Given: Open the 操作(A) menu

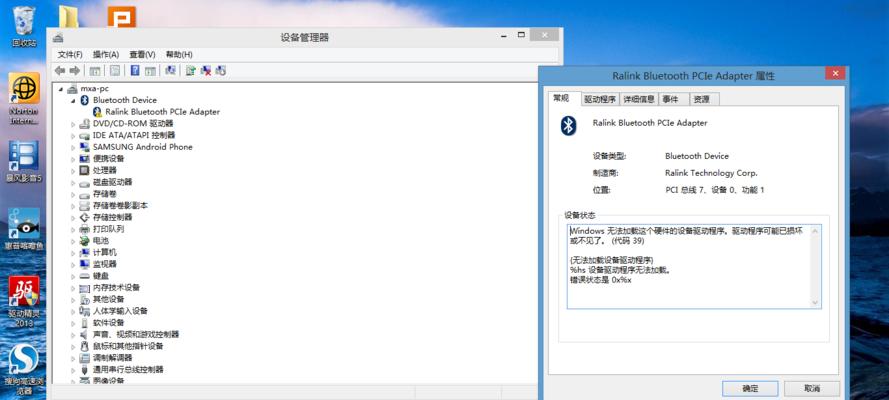Looking at the screenshot, I should pyautogui.click(x=106, y=54).
